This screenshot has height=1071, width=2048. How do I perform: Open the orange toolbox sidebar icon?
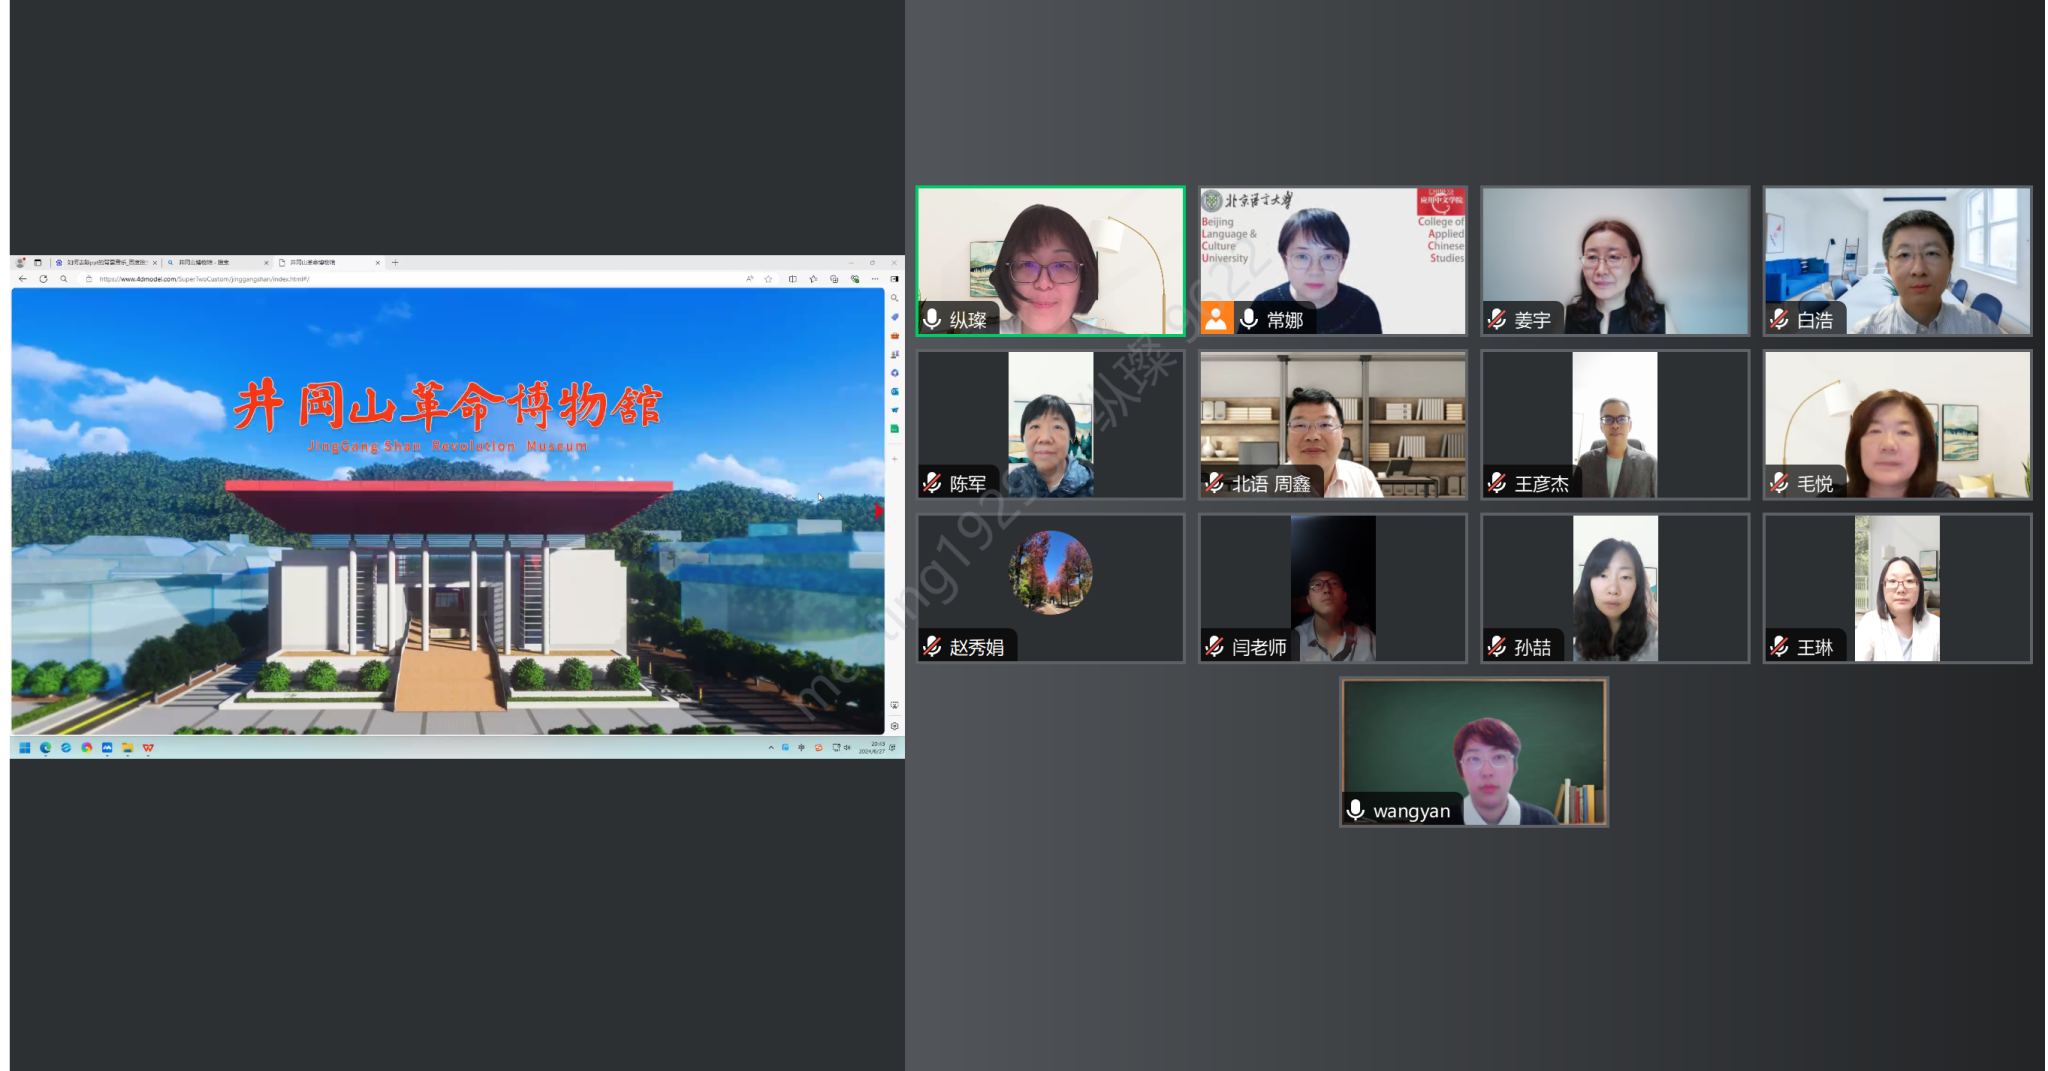click(x=894, y=335)
